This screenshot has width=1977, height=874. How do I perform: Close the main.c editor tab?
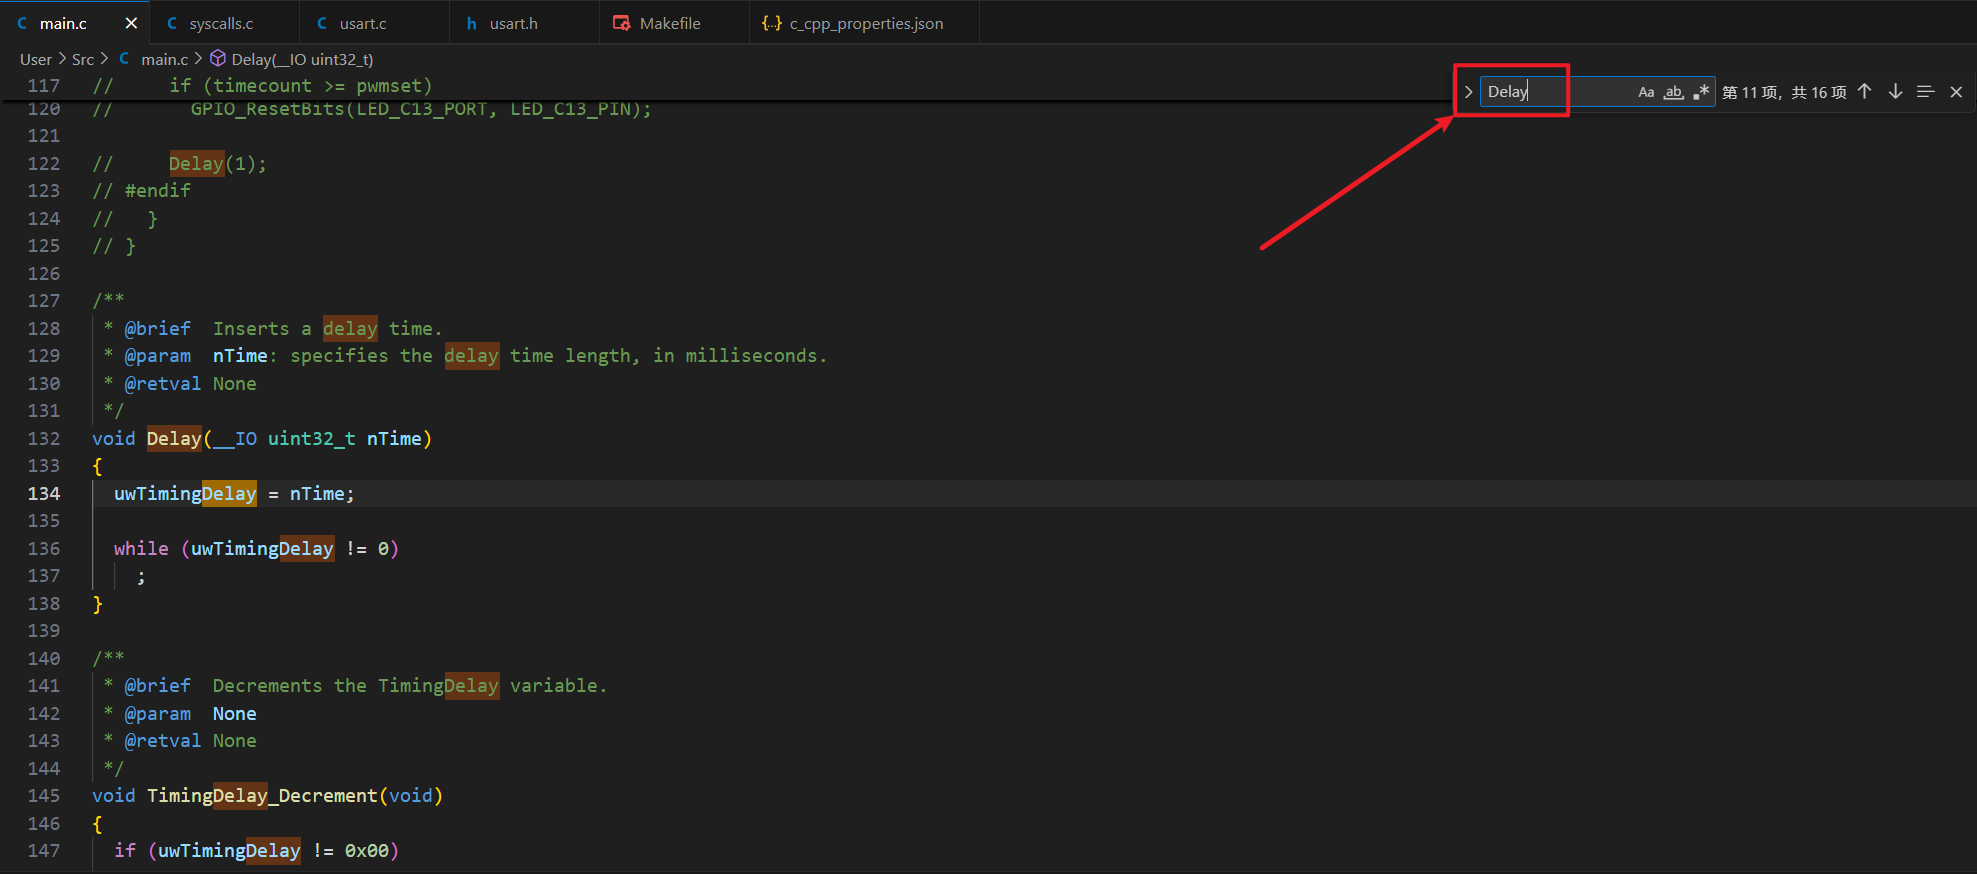coord(131,23)
